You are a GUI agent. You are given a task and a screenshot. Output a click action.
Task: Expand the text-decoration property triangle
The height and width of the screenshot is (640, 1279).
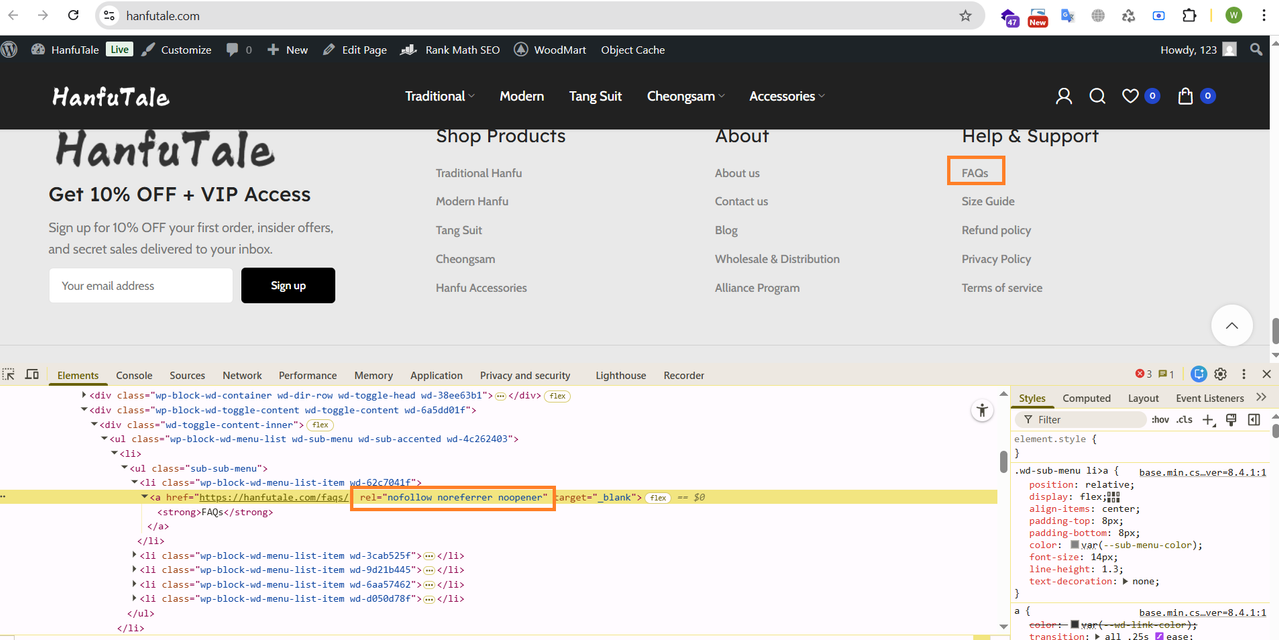[x=1127, y=581]
